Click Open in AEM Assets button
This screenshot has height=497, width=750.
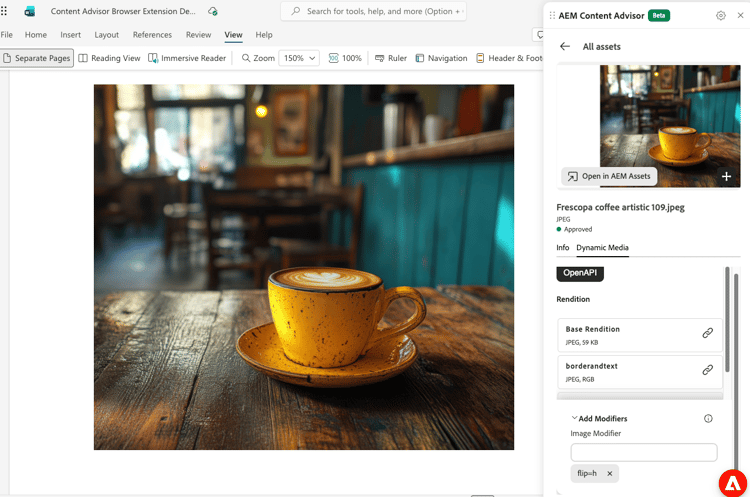609,176
